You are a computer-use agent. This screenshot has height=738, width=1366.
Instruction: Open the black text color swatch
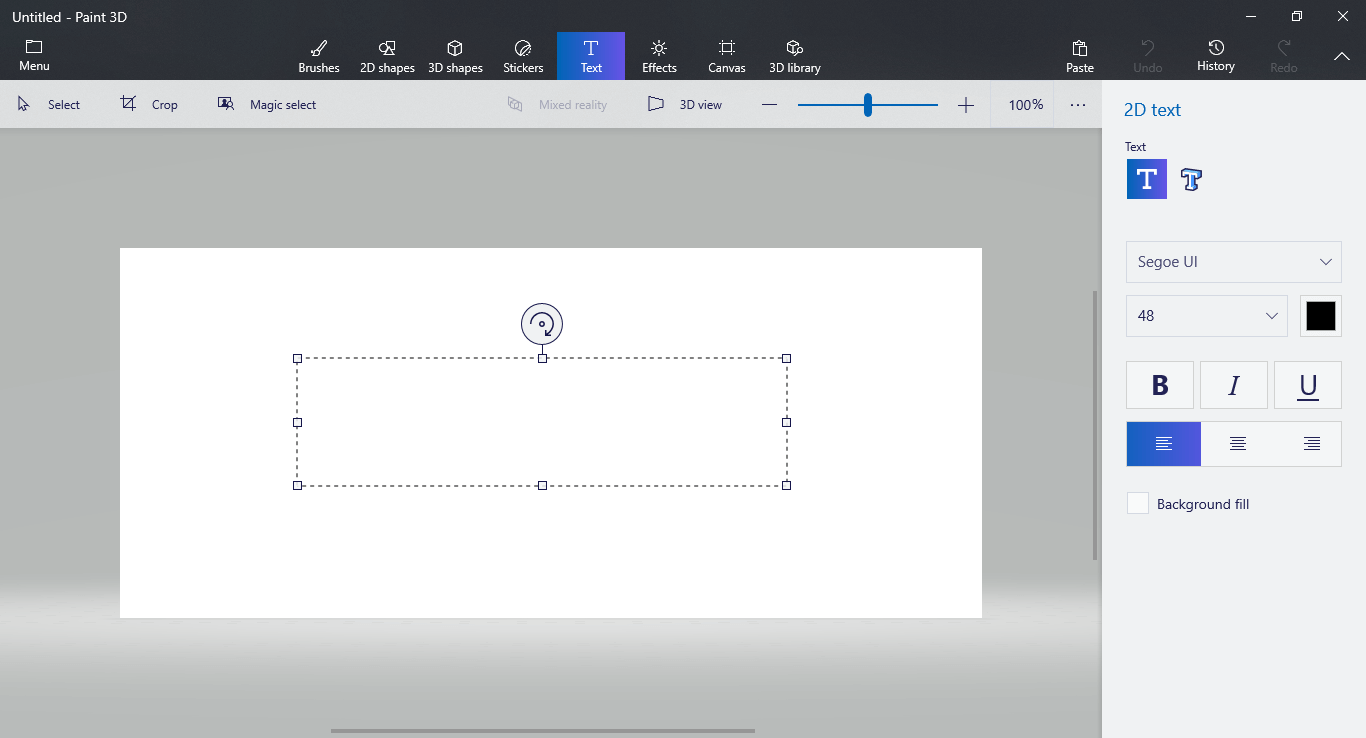(1321, 315)
